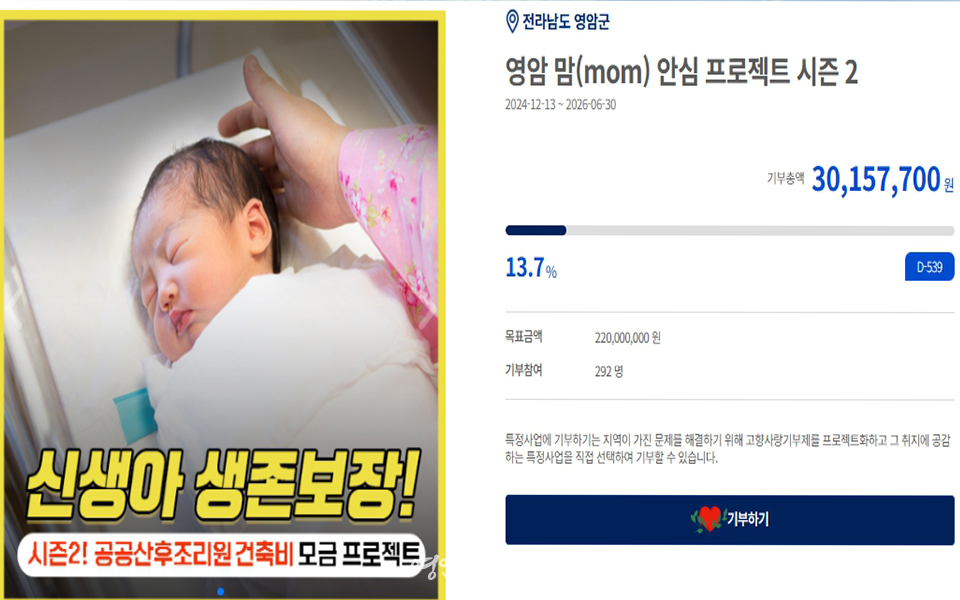Click the 시즌2! 공공산후조리원 건축비 모금 프로젝트 caption
The image size is (960, 600).
tap(221, 555)
